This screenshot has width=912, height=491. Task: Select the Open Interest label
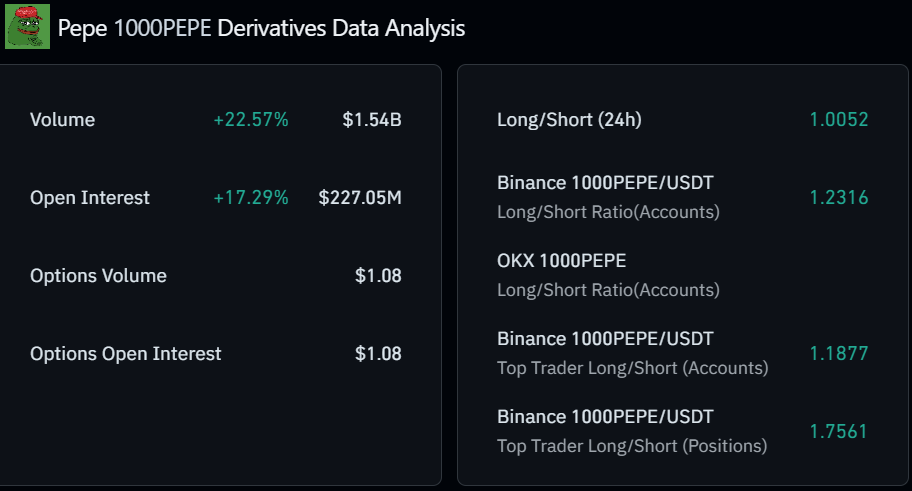point(90,198)
